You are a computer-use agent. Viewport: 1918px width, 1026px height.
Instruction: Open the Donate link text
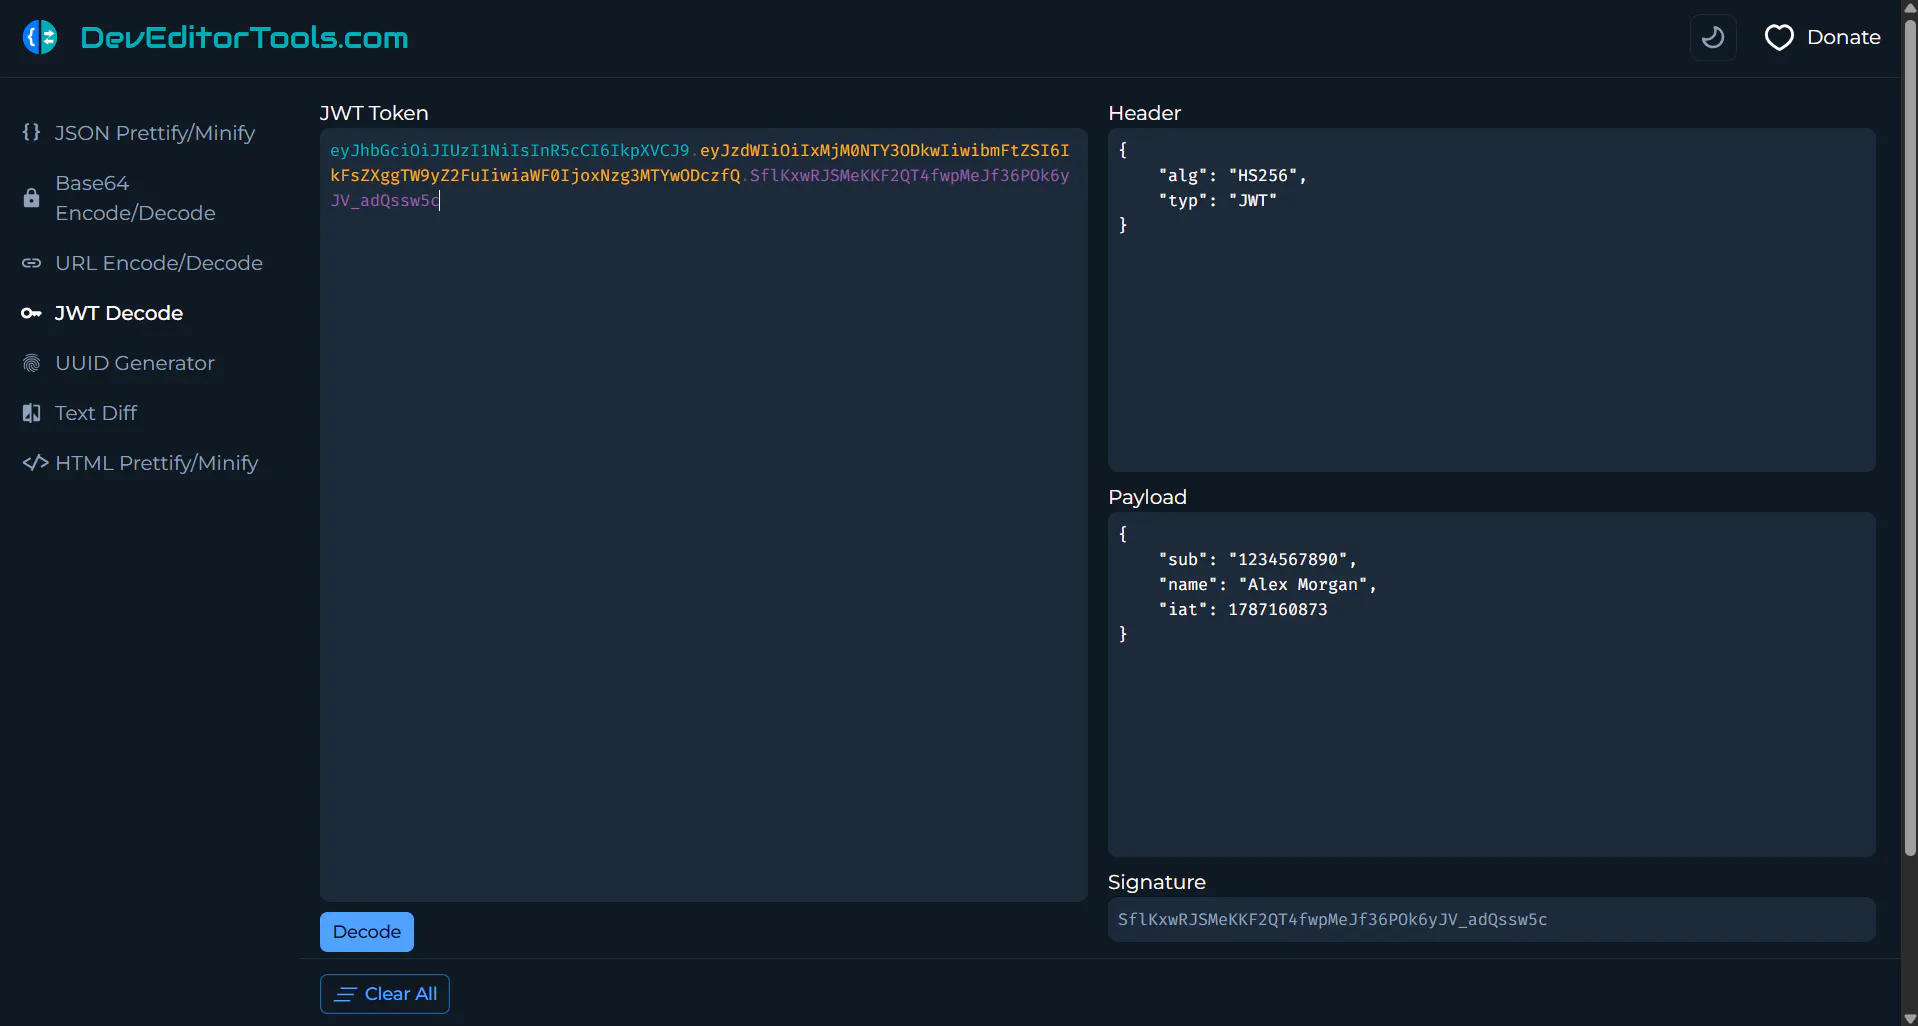1843,37
